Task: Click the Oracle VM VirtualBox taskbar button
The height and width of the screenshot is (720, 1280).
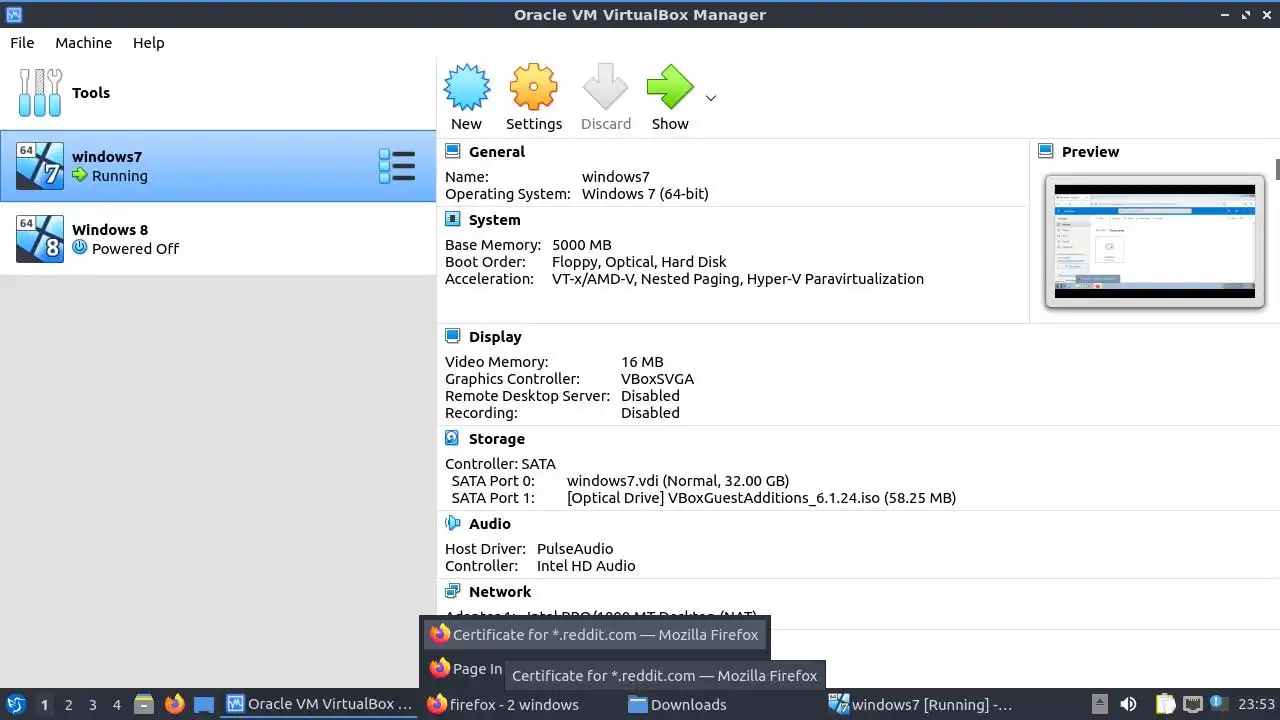Action: click(x=319, y=704)
